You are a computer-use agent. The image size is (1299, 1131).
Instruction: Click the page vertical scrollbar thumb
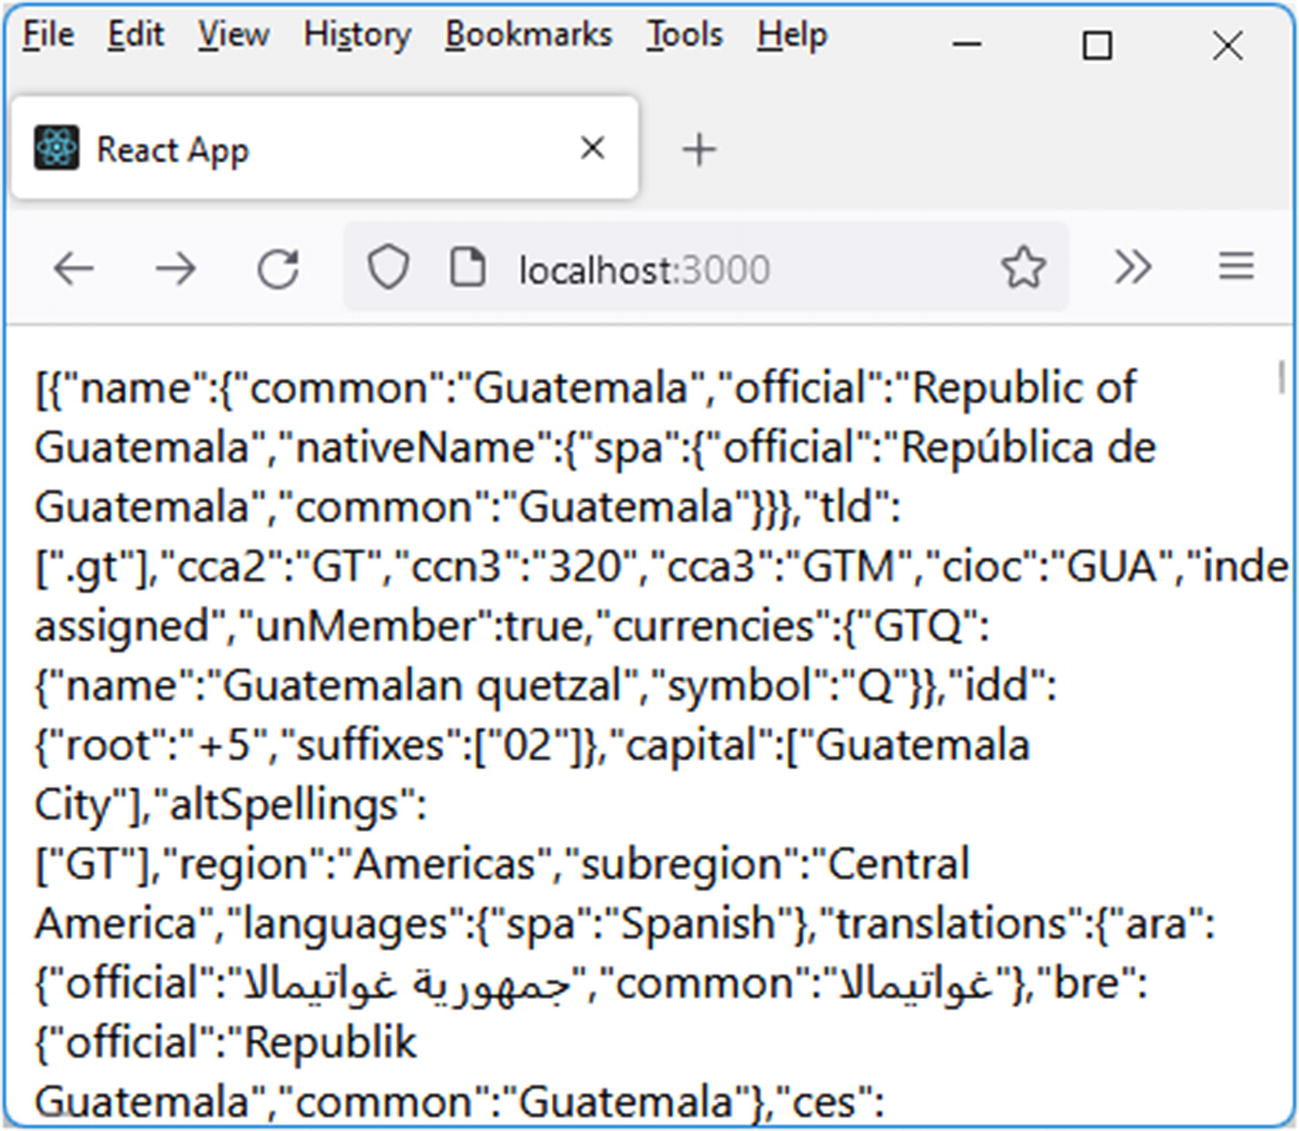coord(1281,377)
